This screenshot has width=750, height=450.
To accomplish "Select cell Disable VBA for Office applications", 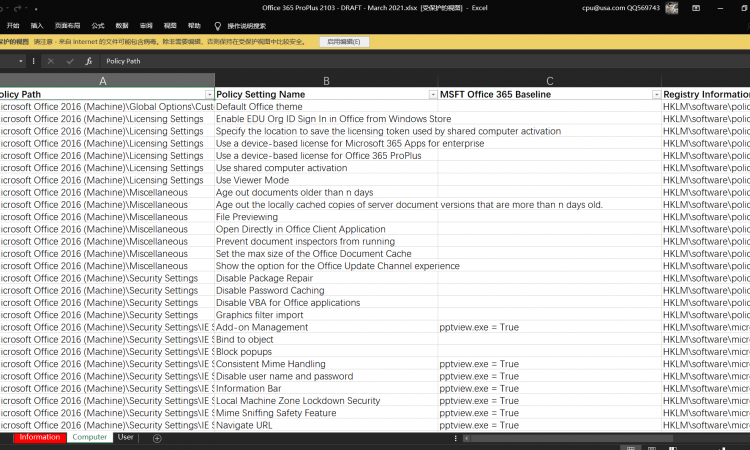I will coord(326,303).
